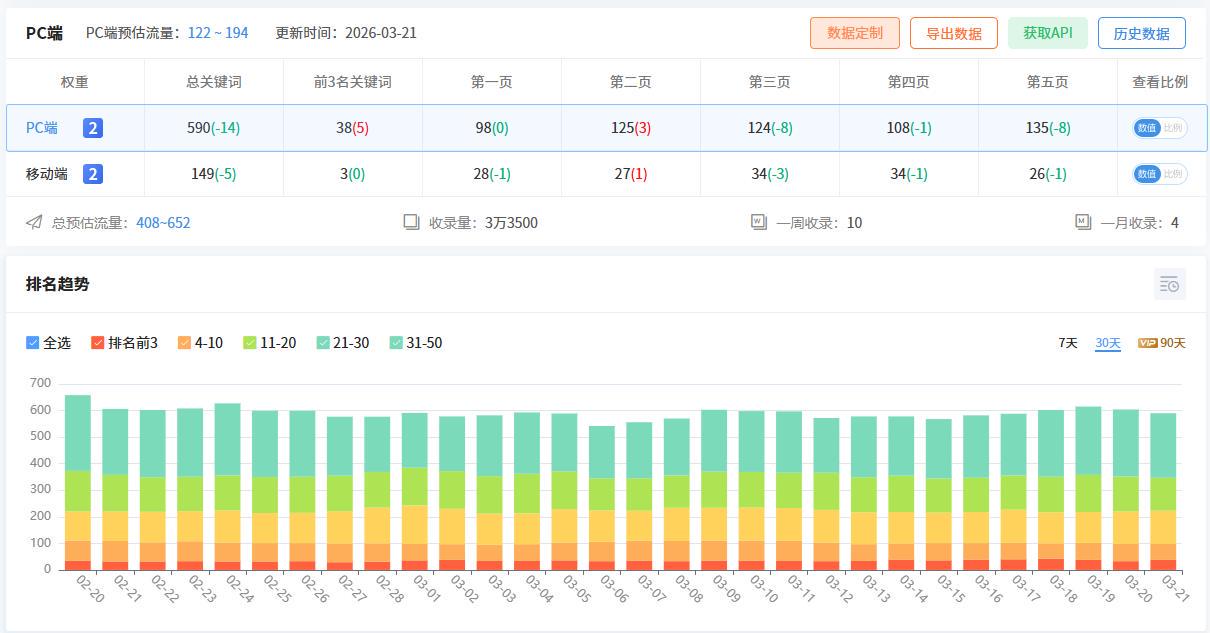The height and width of the screenshot is (633, 1210).
Task: Click the indexed pages icon beside 收录量
Action: (411, 222)
